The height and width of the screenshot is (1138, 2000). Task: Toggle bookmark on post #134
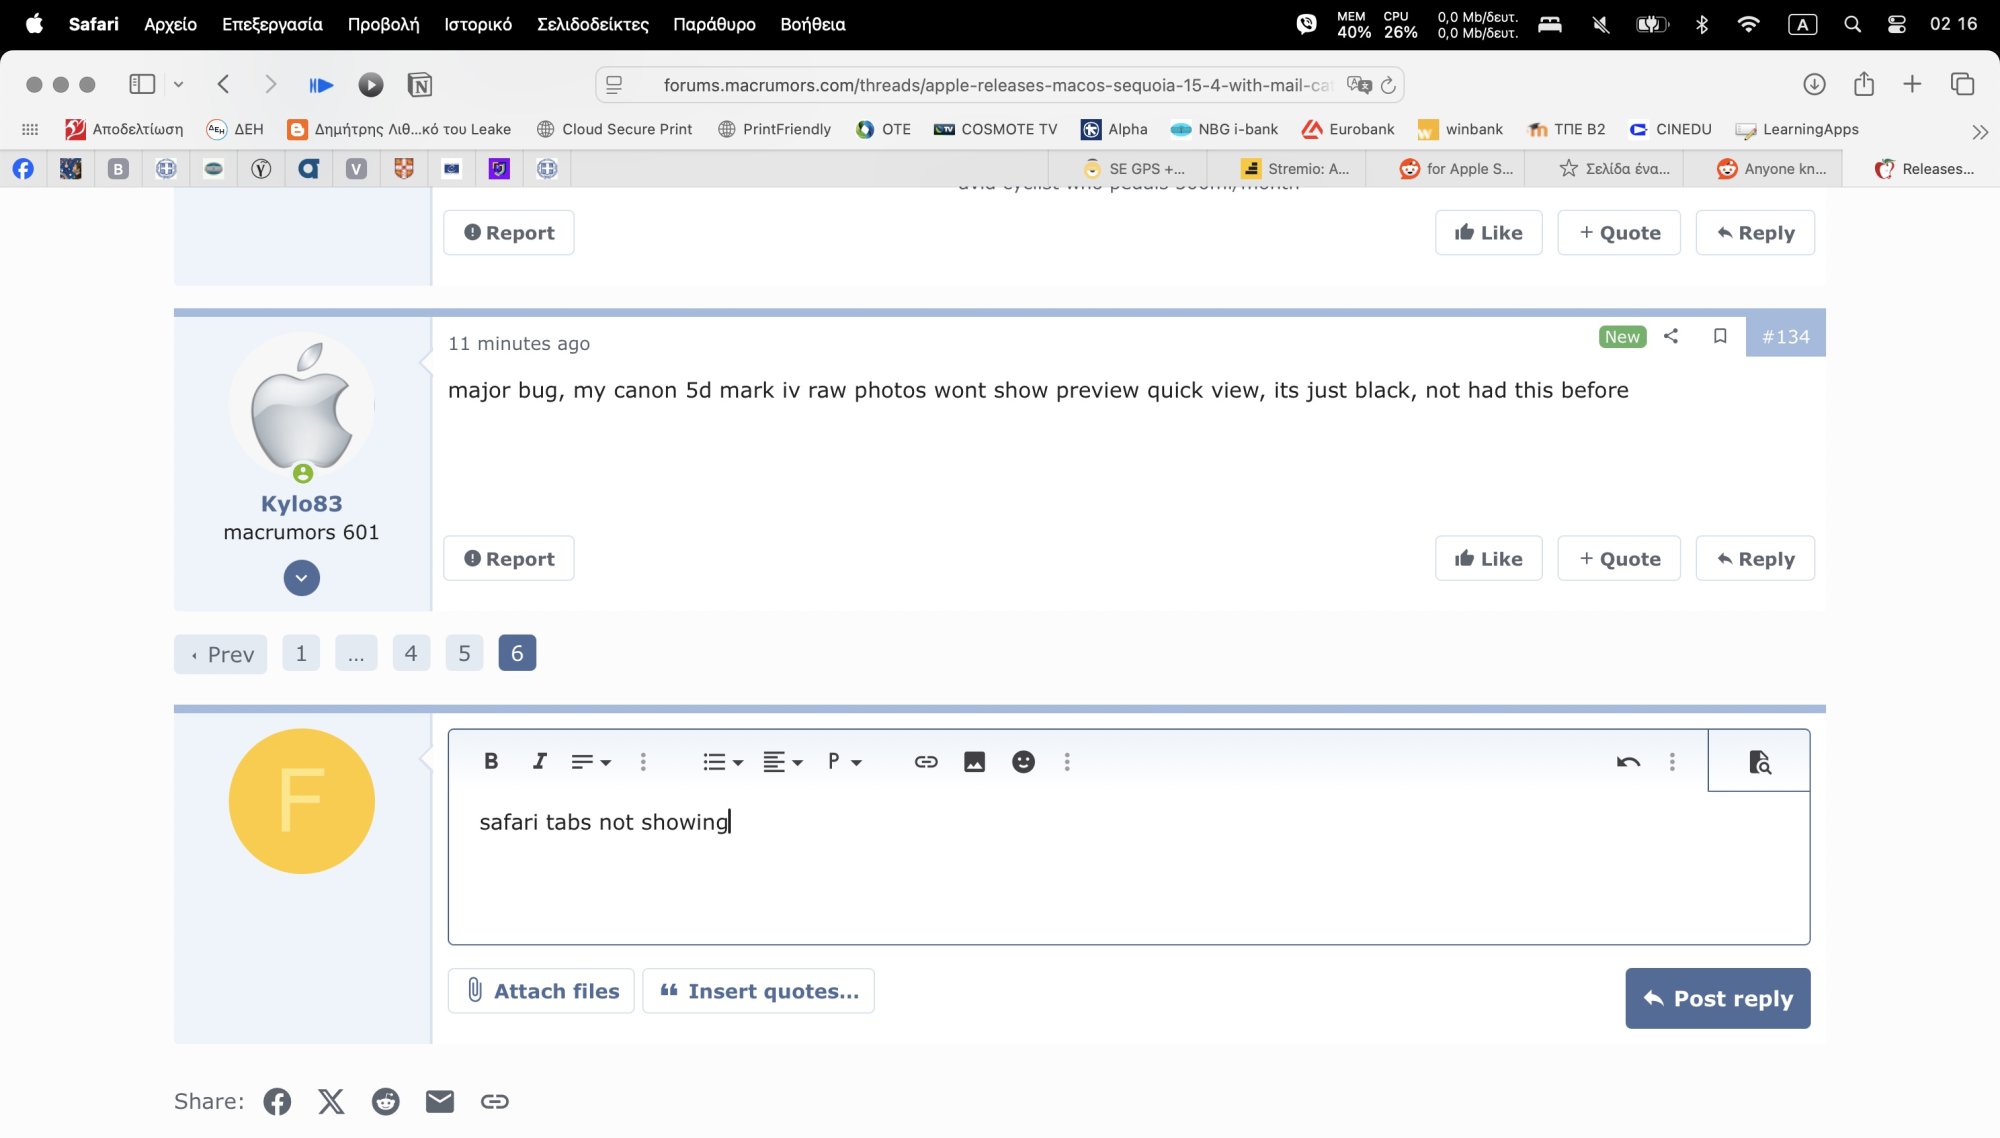(x=1720, y=336)
